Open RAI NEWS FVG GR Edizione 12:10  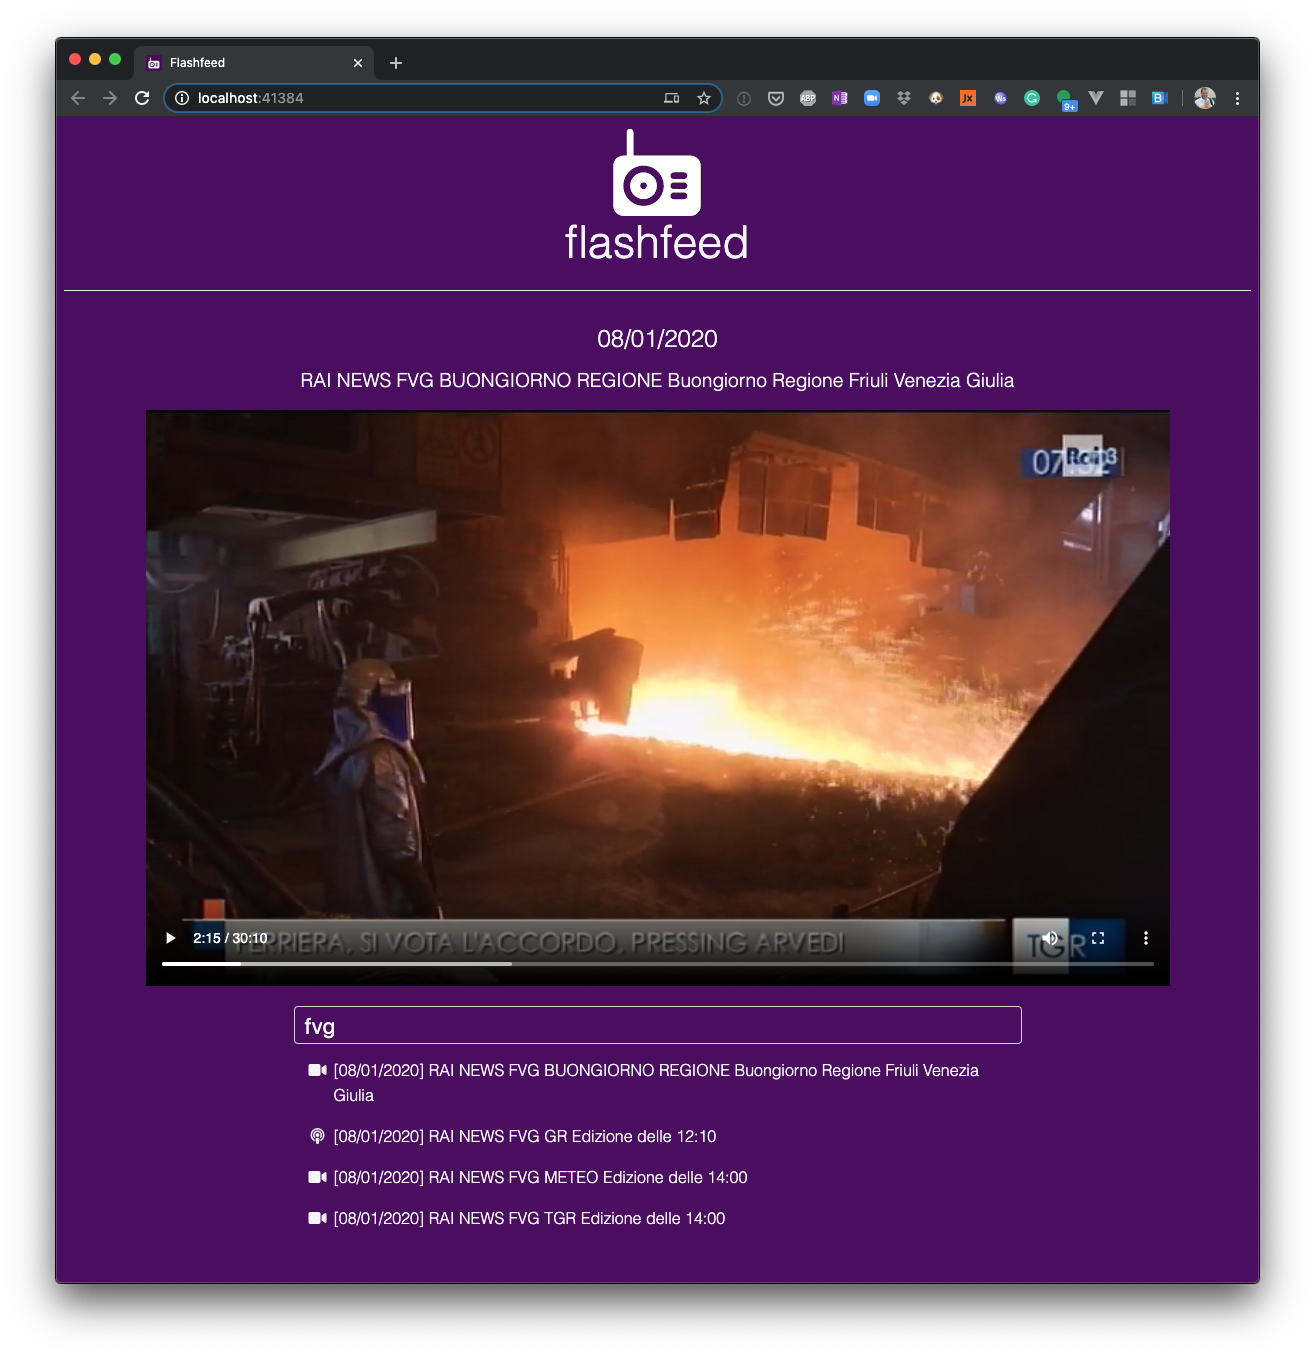525,1136
